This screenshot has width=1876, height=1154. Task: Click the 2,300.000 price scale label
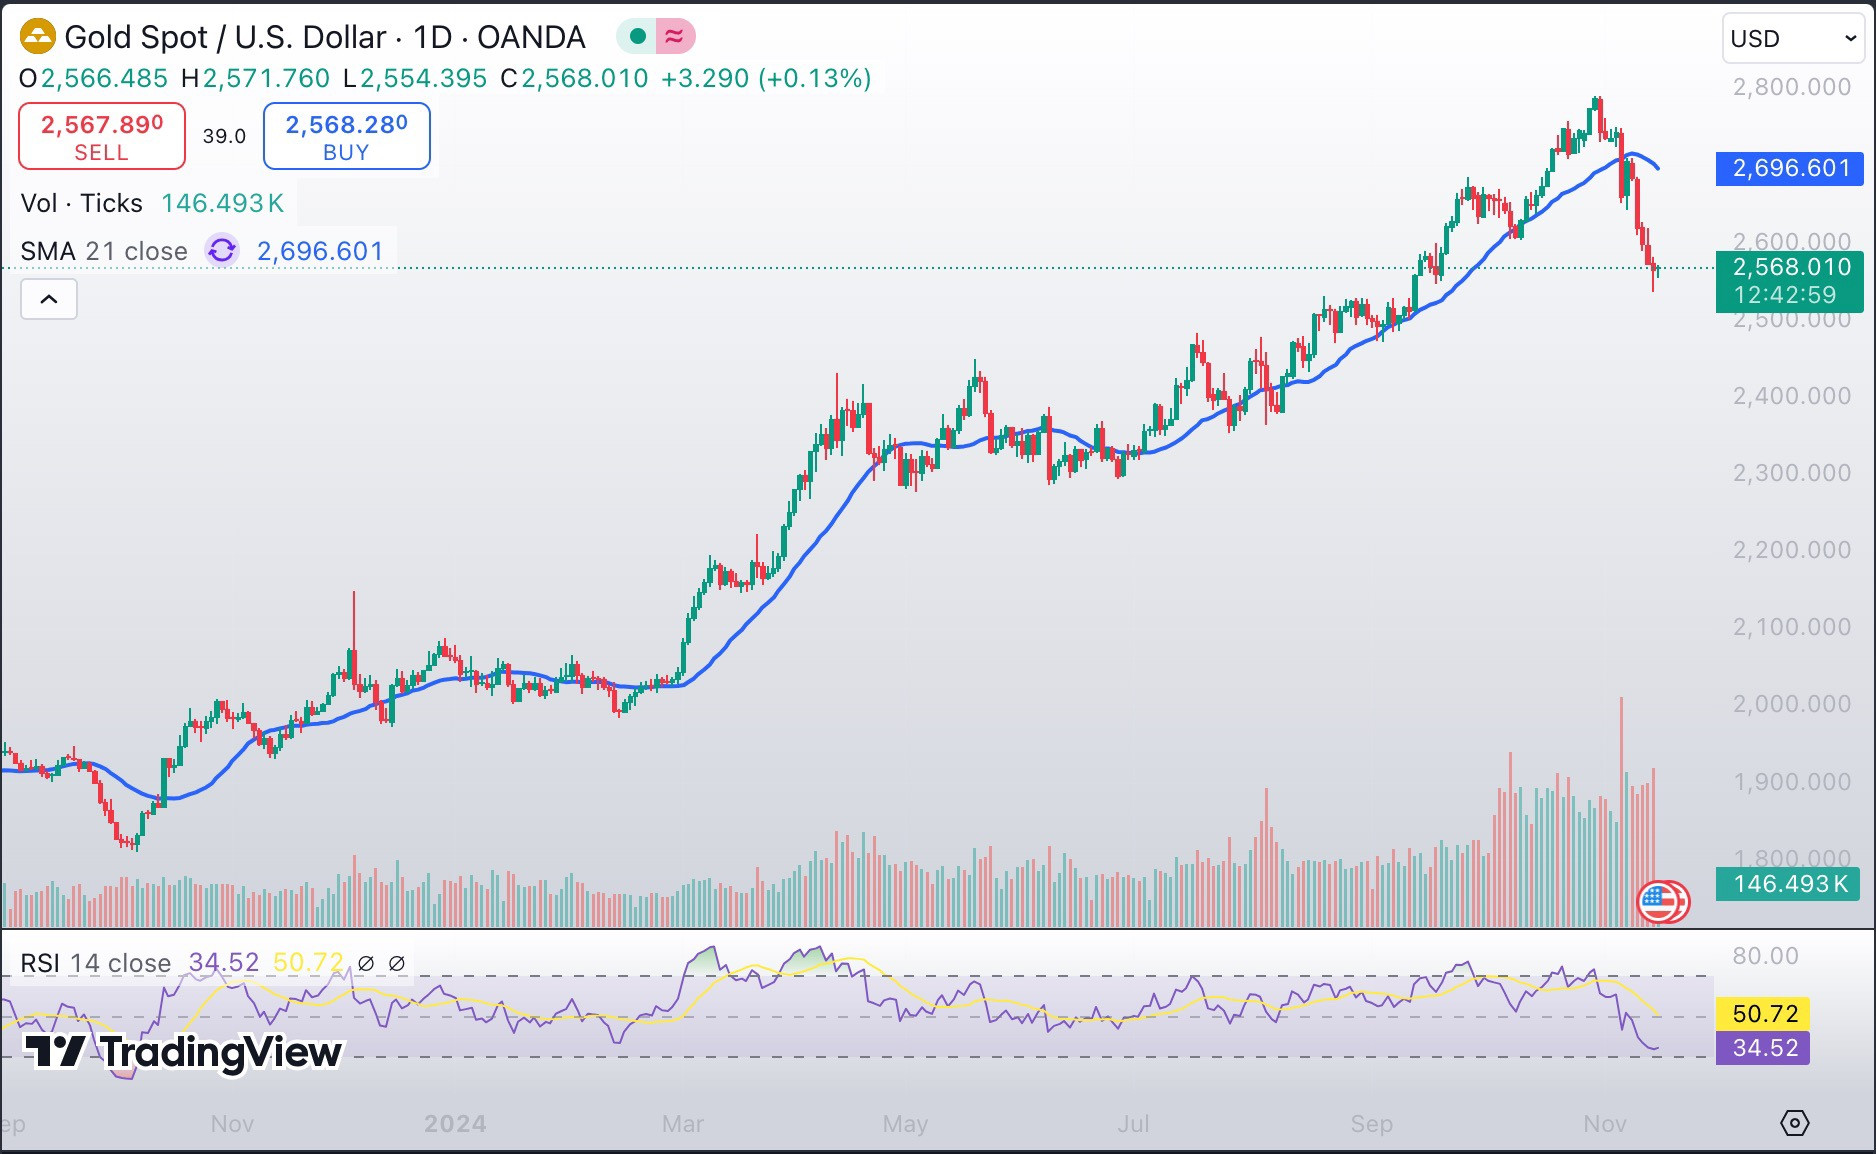tap(1792, 473)
